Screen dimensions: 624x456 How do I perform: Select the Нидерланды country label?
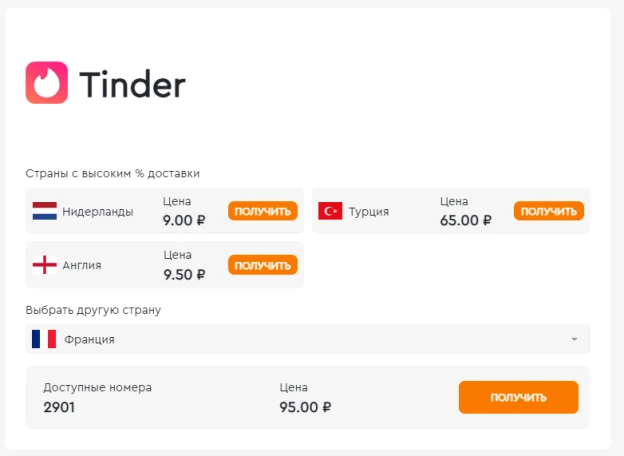click(98, 212)
